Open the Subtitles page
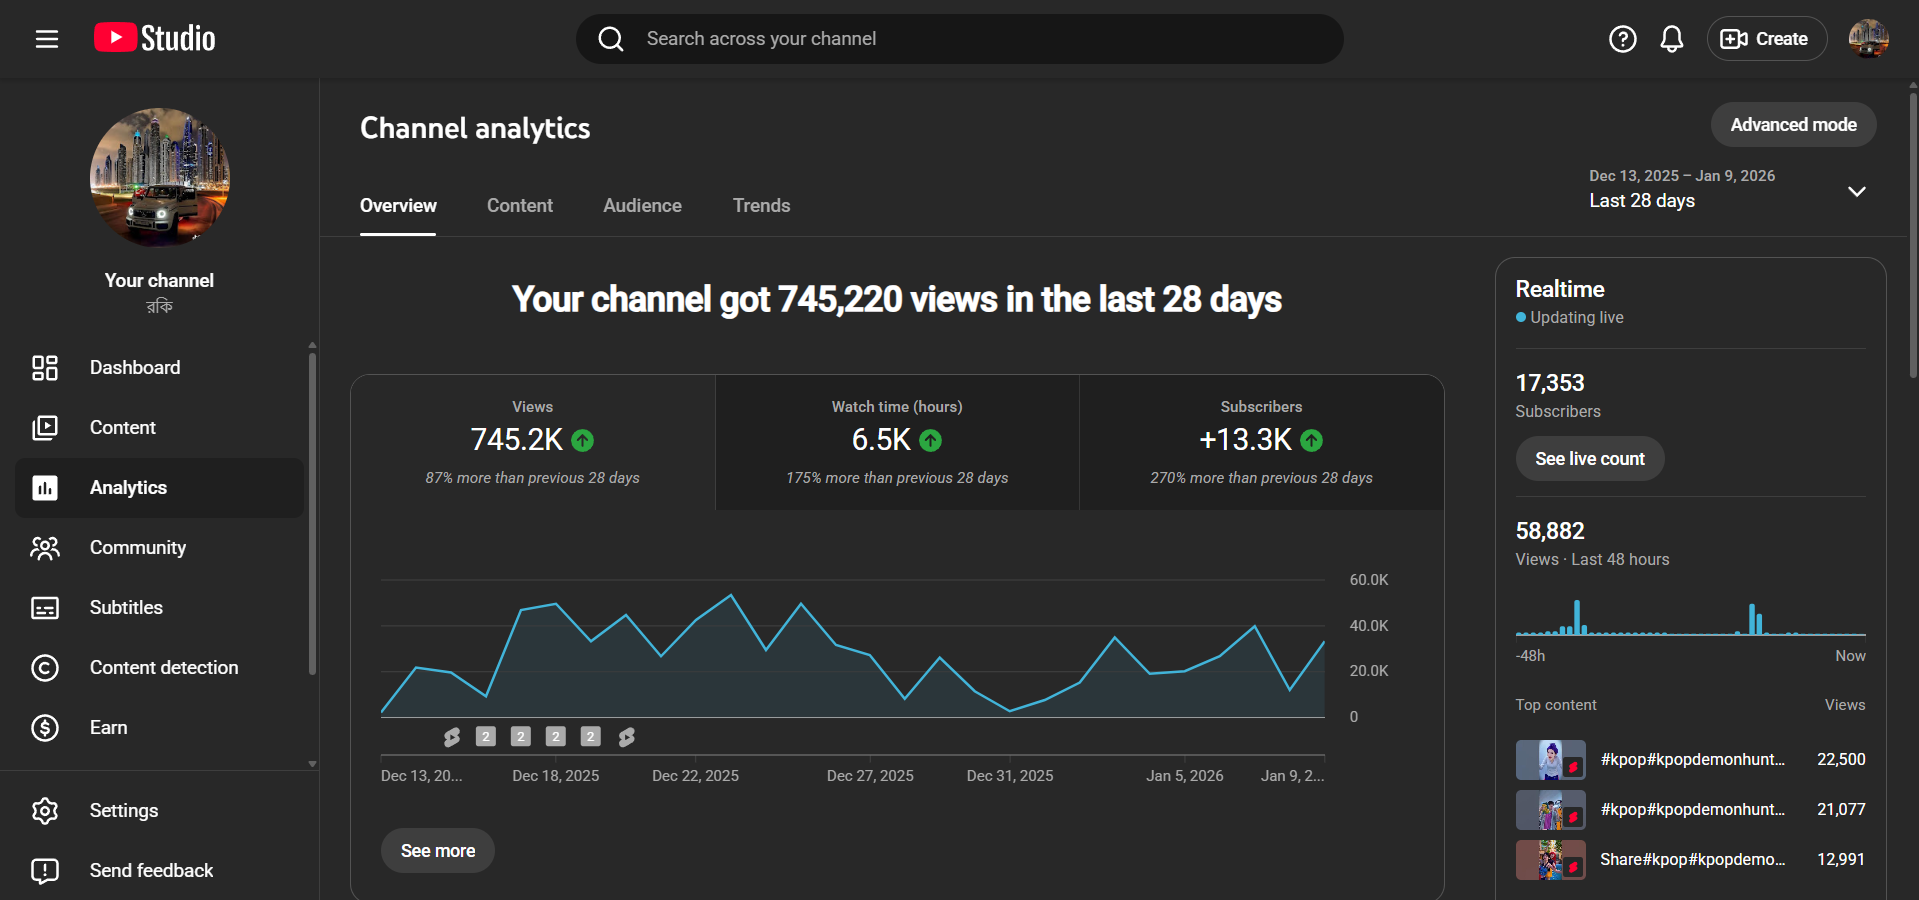Screen dimensions: 1919x900 (x=126, y=607)
